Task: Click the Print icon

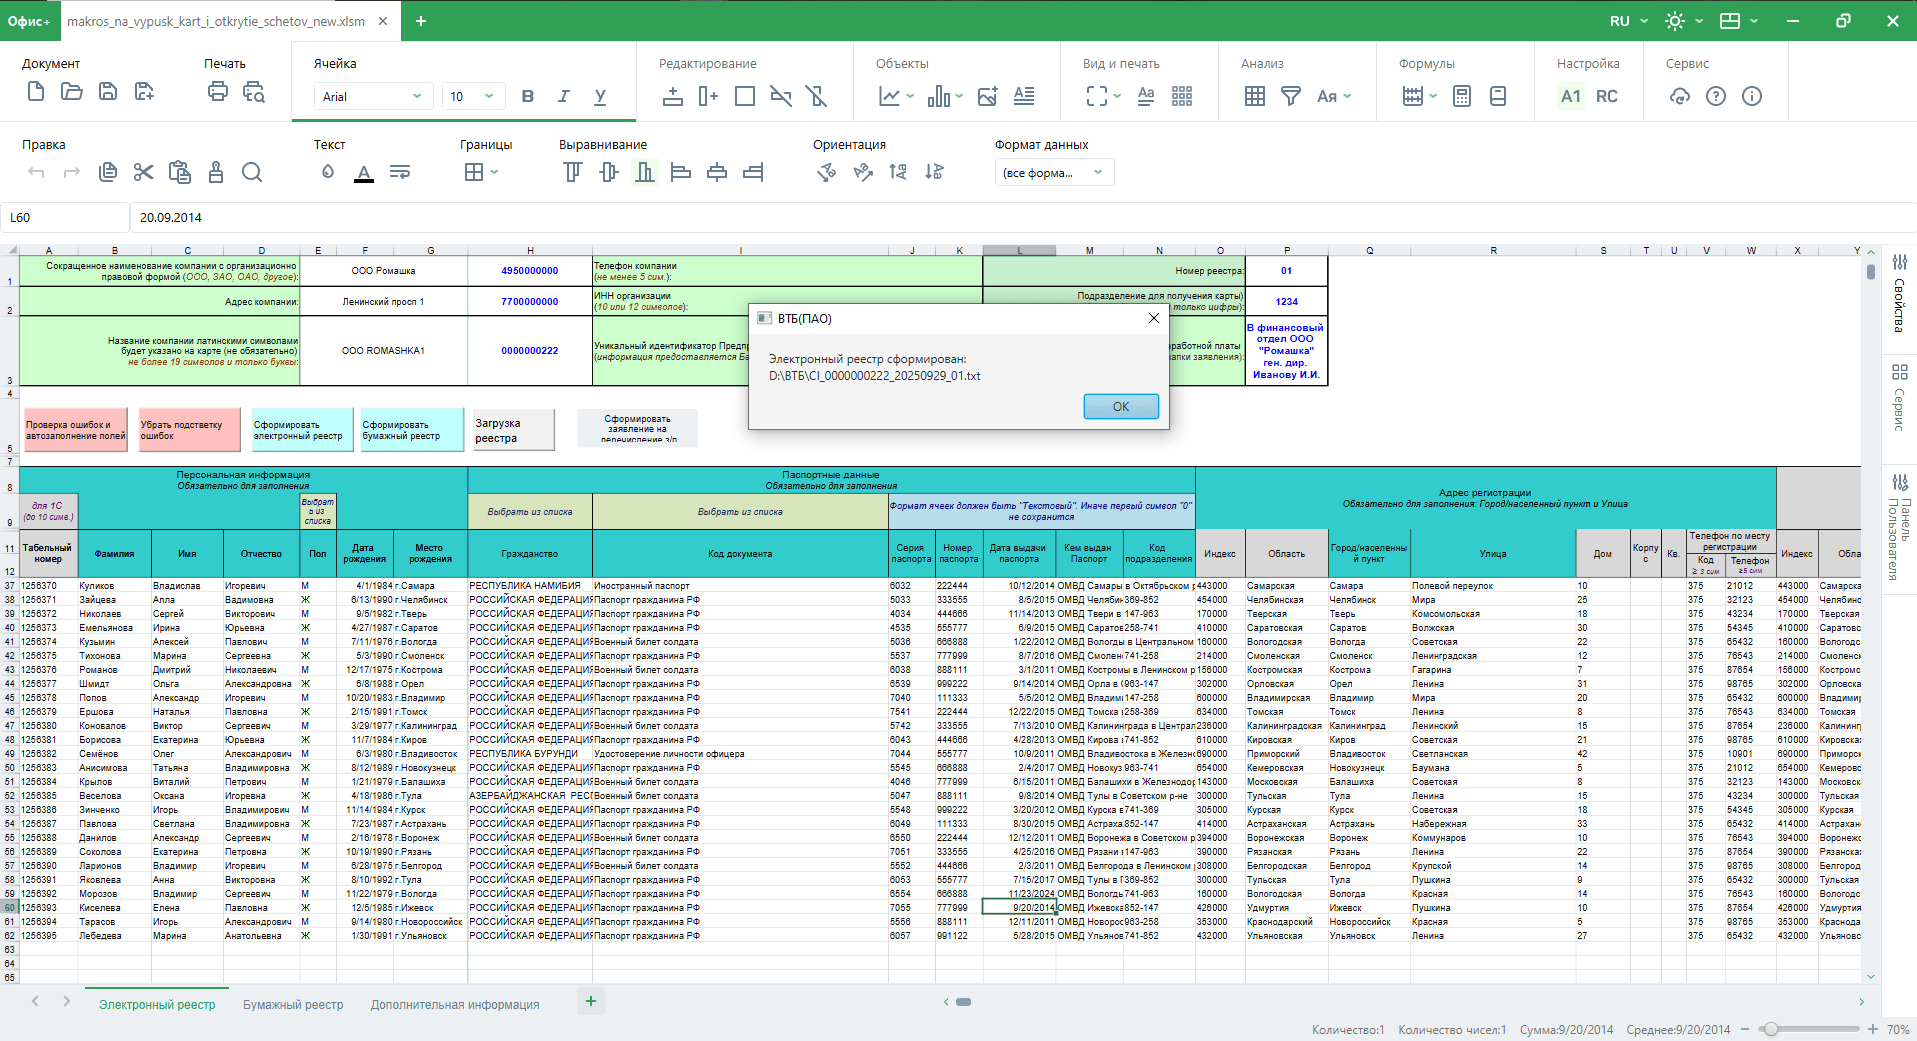Action: pyautogui.click(x=217, y=93)
